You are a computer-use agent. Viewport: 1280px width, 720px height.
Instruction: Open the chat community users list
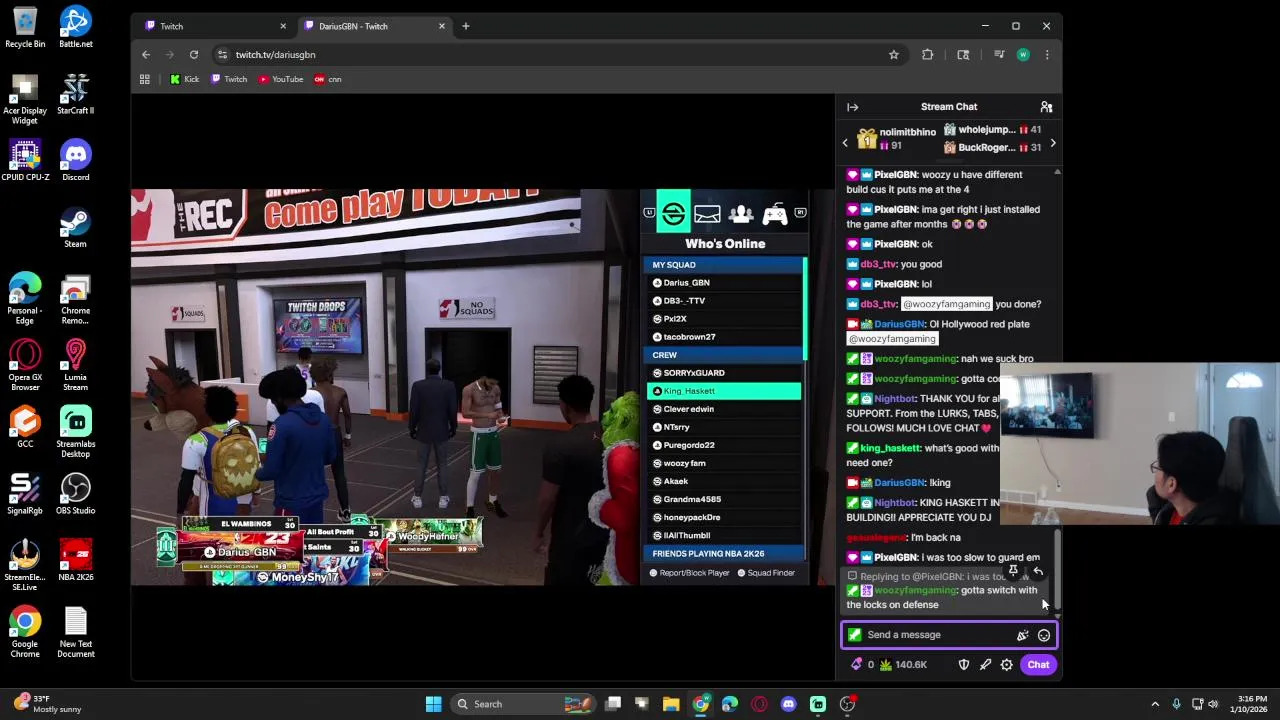tap(1046, 107)
